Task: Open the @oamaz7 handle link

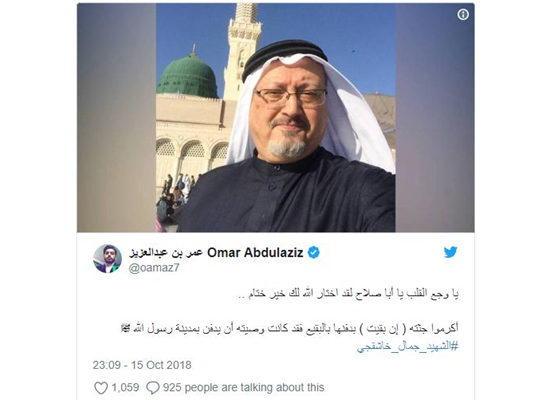Action: [x=154, y=268]
